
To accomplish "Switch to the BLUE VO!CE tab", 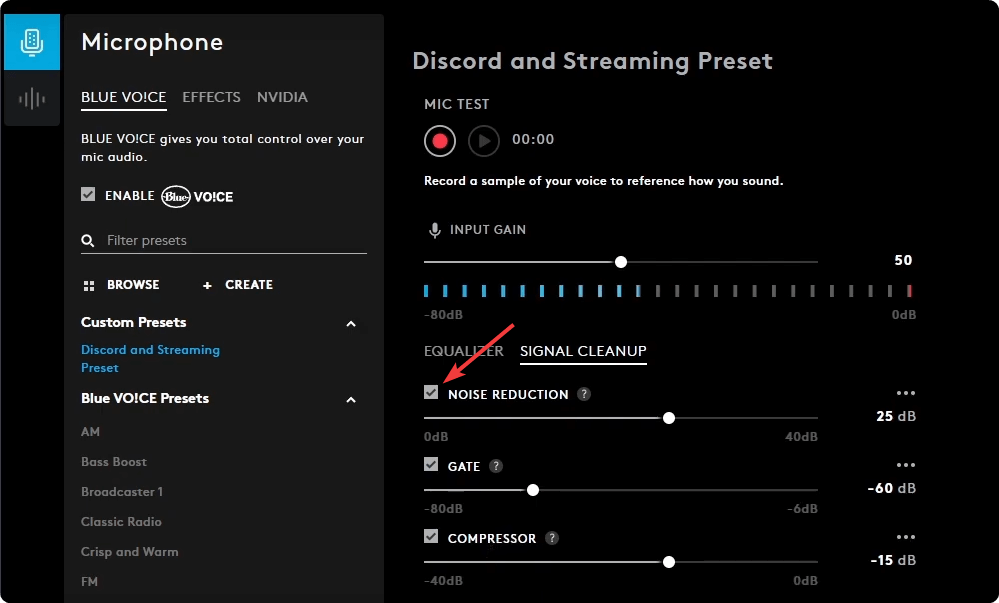I will pos(124,98).
